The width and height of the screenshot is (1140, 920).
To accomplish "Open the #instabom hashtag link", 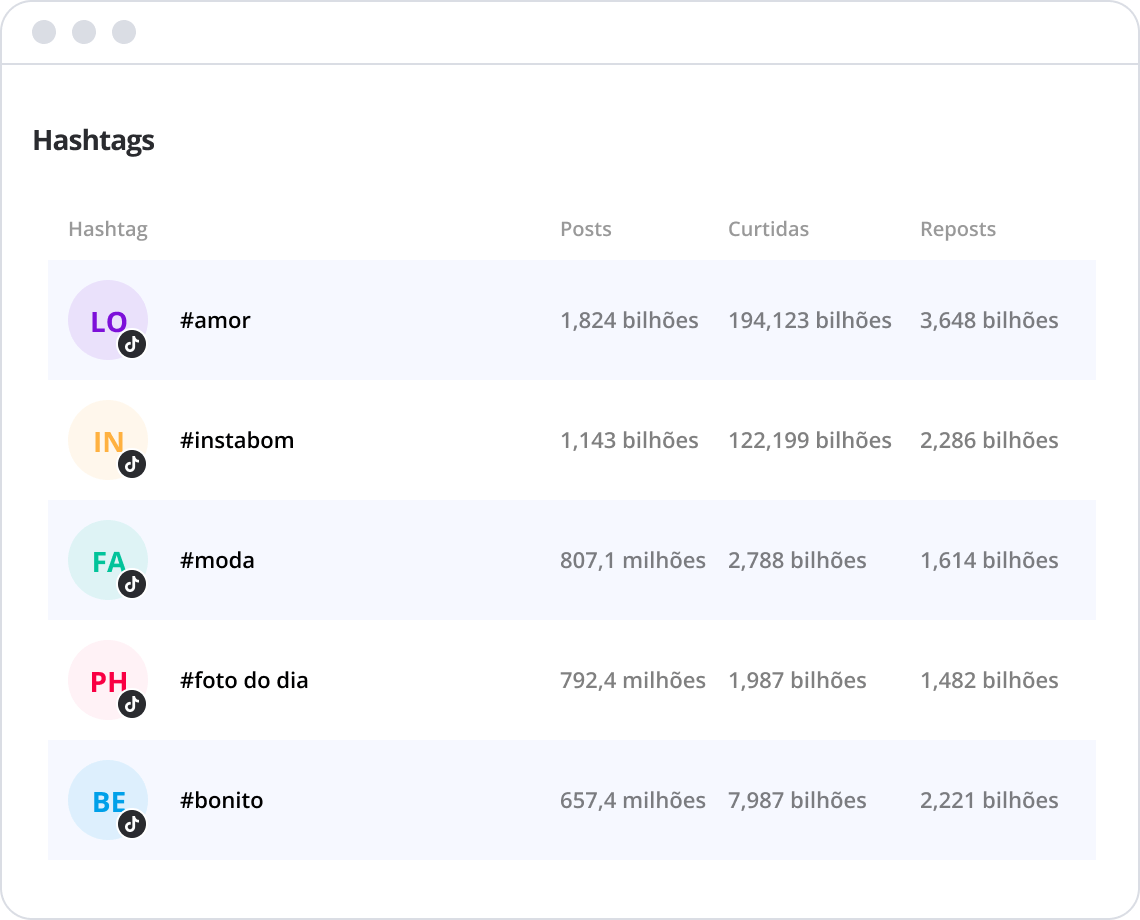I will [x=237, y=441].
